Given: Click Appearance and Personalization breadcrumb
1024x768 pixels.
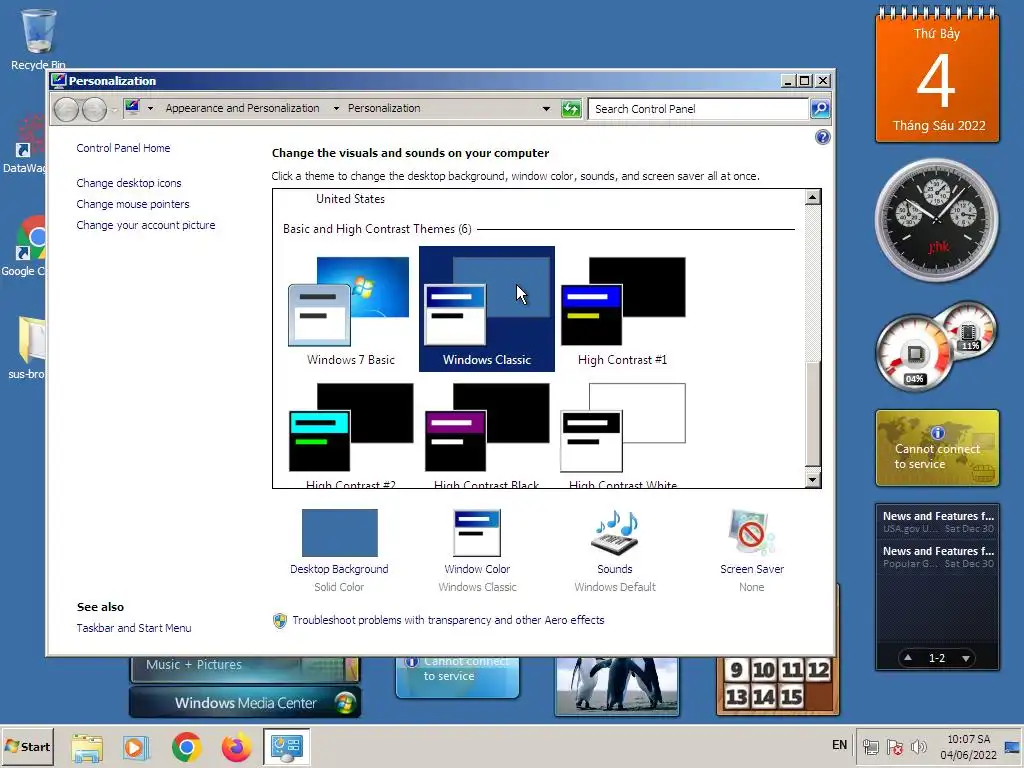Looking at the screenshot, I should (242, 108).
